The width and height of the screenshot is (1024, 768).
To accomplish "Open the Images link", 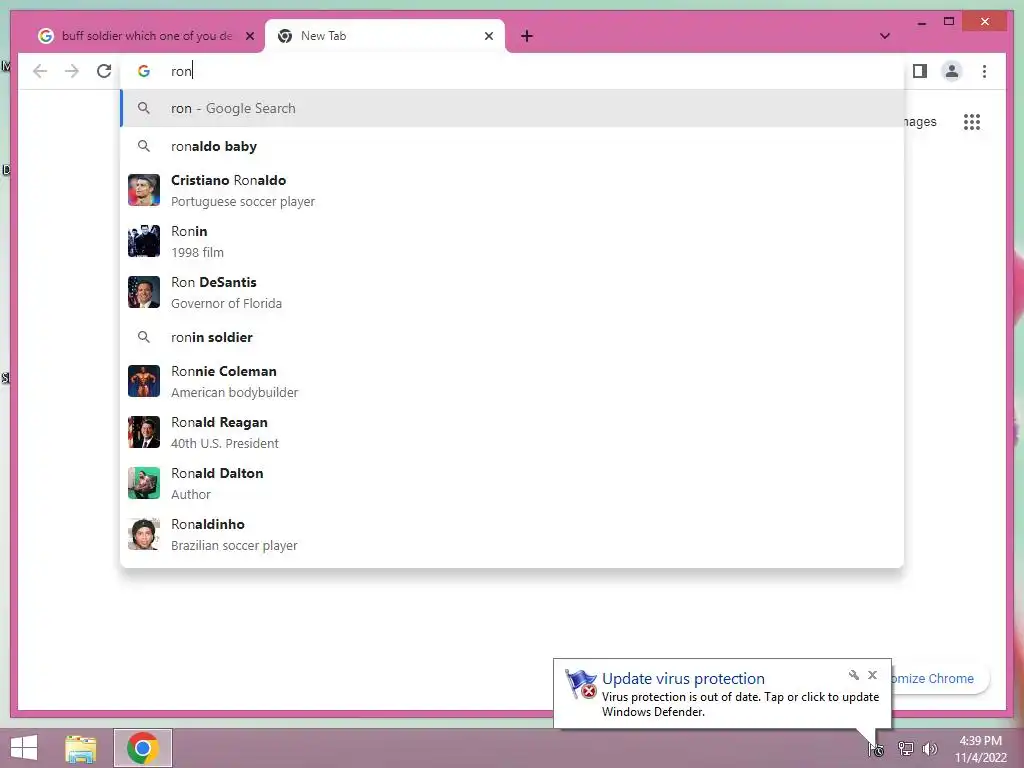I will [920, 122].
